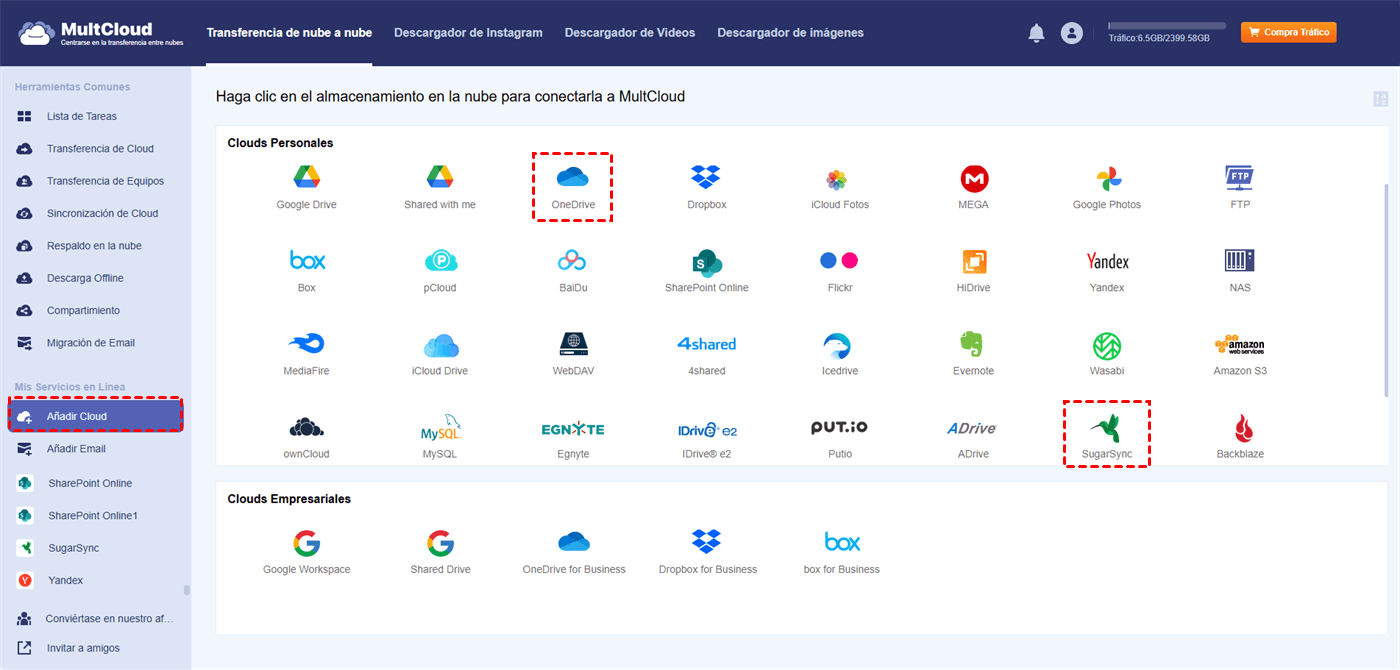The height and width of the screenshot is (670, 1400).
Task: Click Invitar a amigos link
Action: pyautogui.click(x=83, y=648)
